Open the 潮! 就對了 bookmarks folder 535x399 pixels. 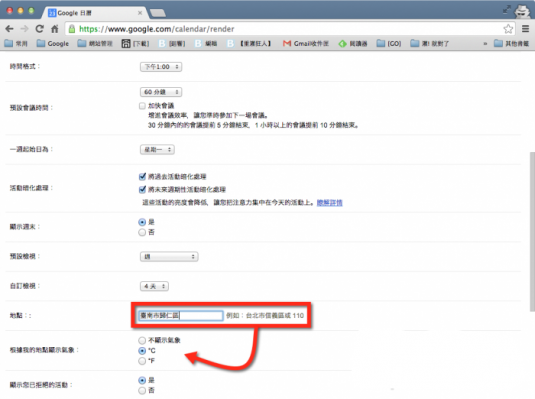point(430,43)
